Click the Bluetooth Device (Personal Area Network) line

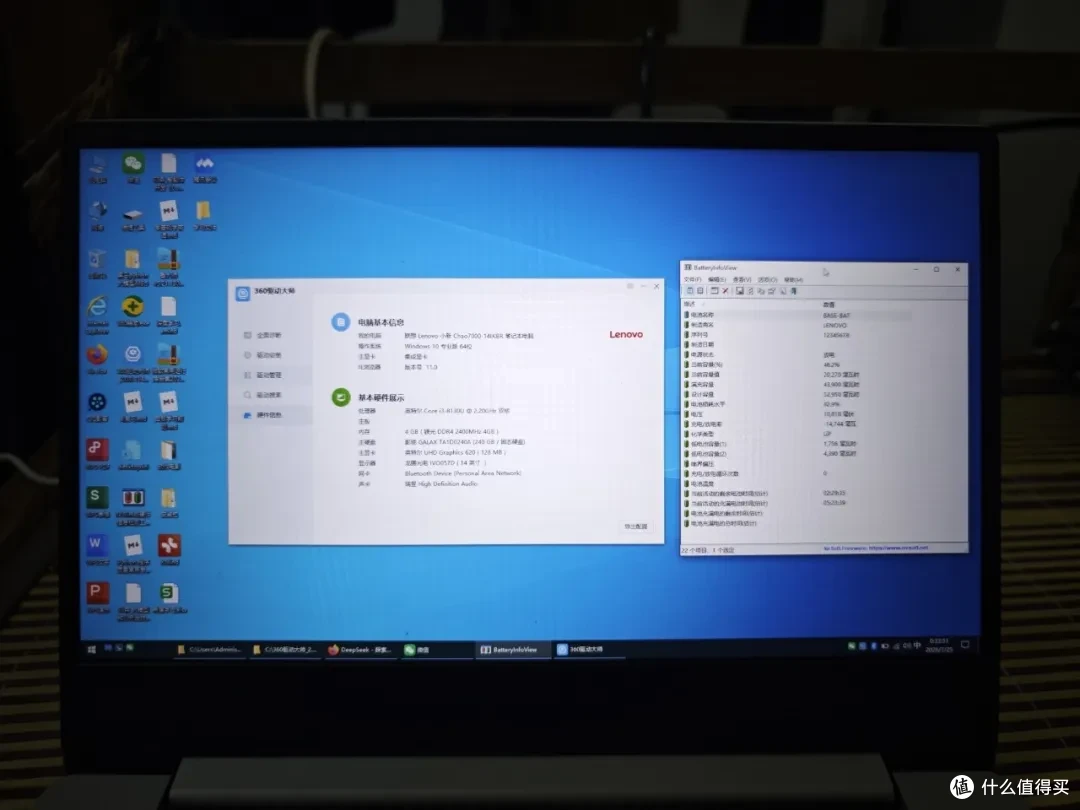click(463, 473)
